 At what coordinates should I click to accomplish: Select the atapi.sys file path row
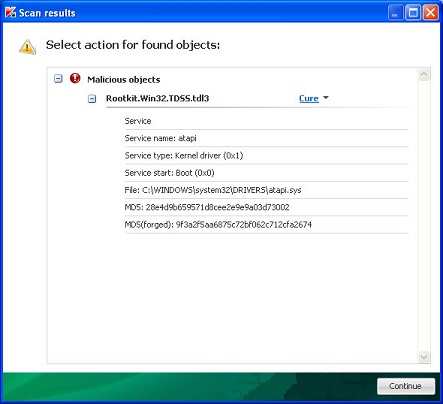tap(266, 190)
